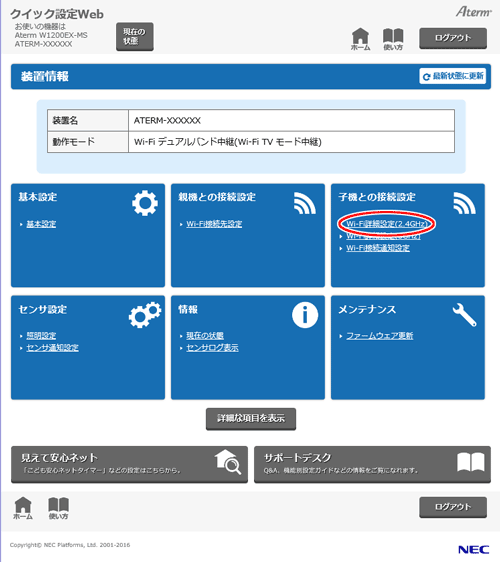The height and width of the screenshot is (562, 500).
Task: Open the サポートデスク banner
Action: point(372,464)
